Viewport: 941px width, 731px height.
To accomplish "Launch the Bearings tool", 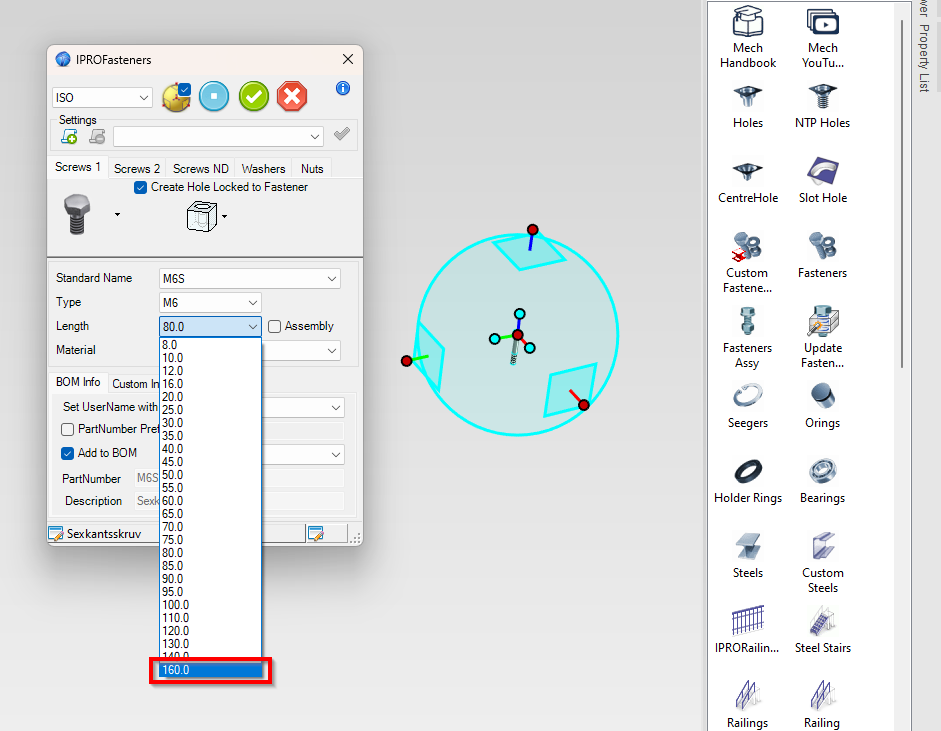I will point(822,481).
